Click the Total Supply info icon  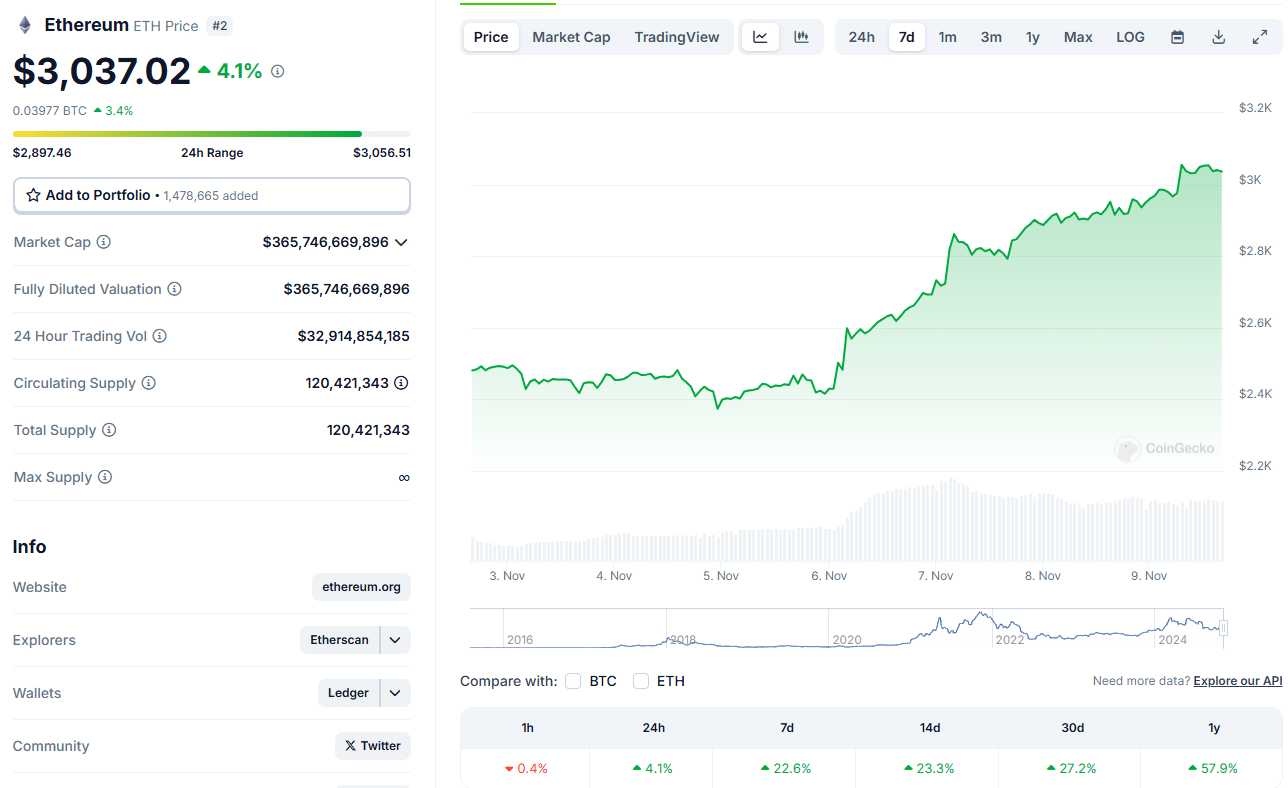point(109,430)
